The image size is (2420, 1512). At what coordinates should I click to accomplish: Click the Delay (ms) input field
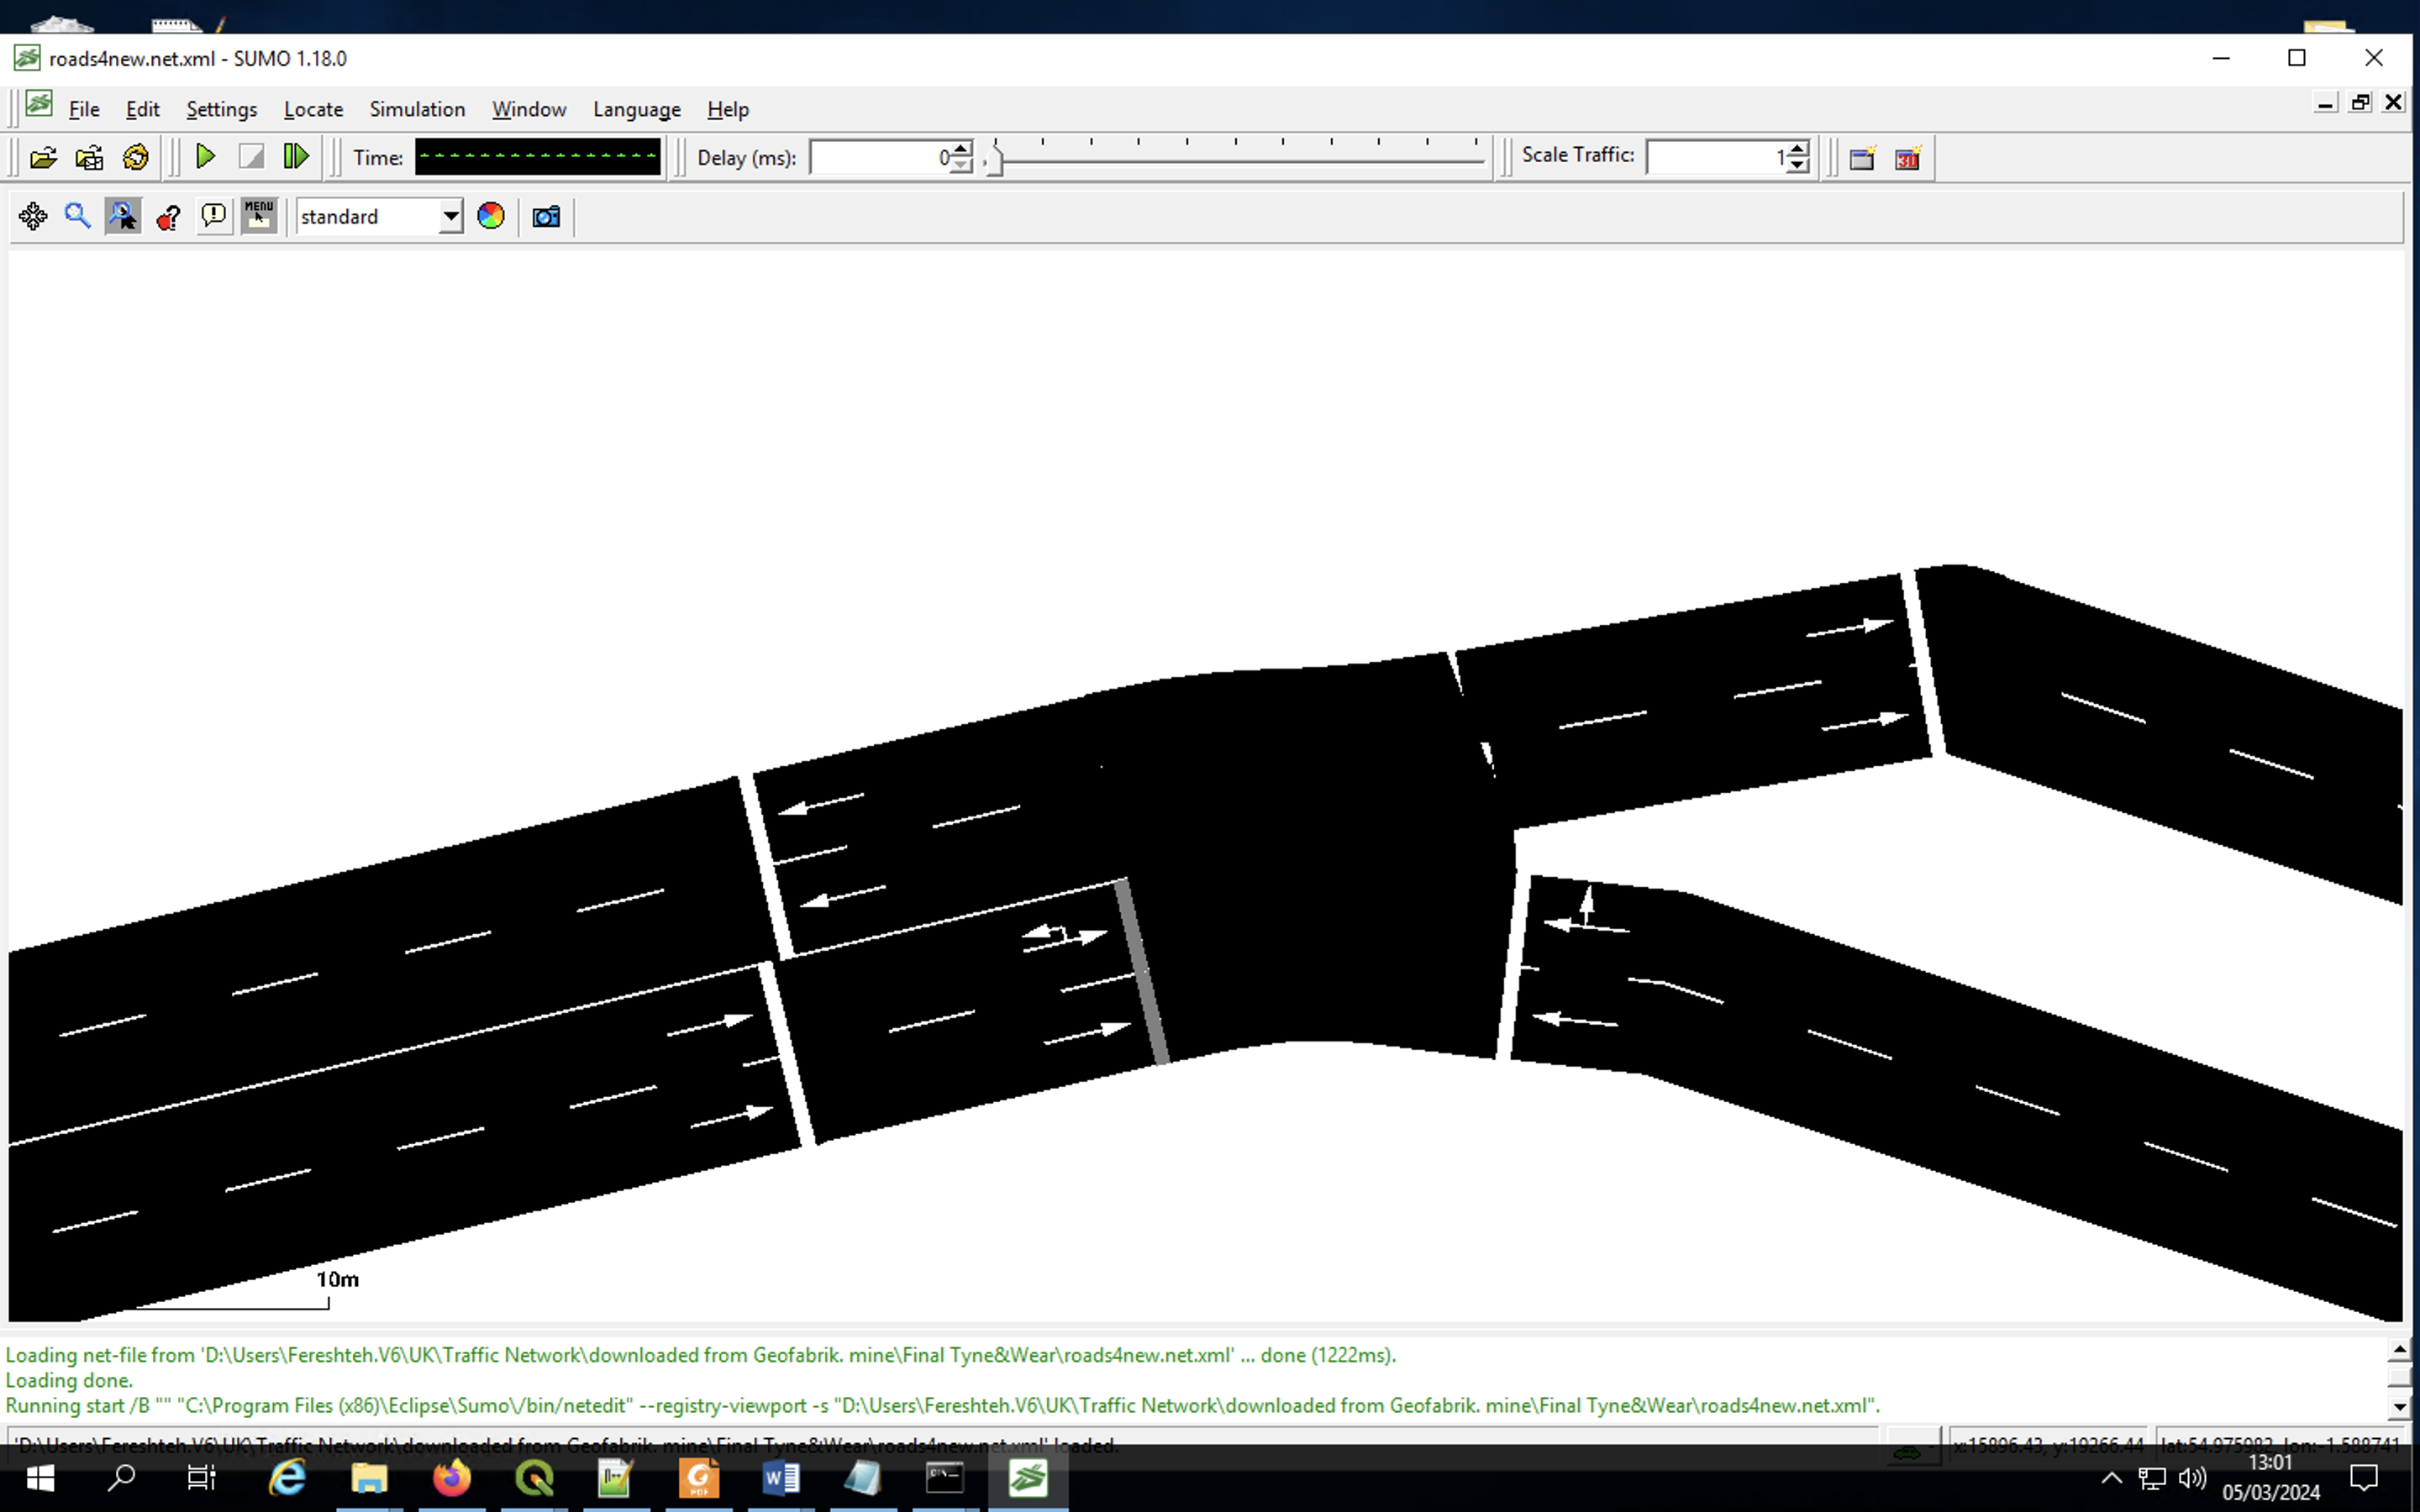[x=881, y=157]
